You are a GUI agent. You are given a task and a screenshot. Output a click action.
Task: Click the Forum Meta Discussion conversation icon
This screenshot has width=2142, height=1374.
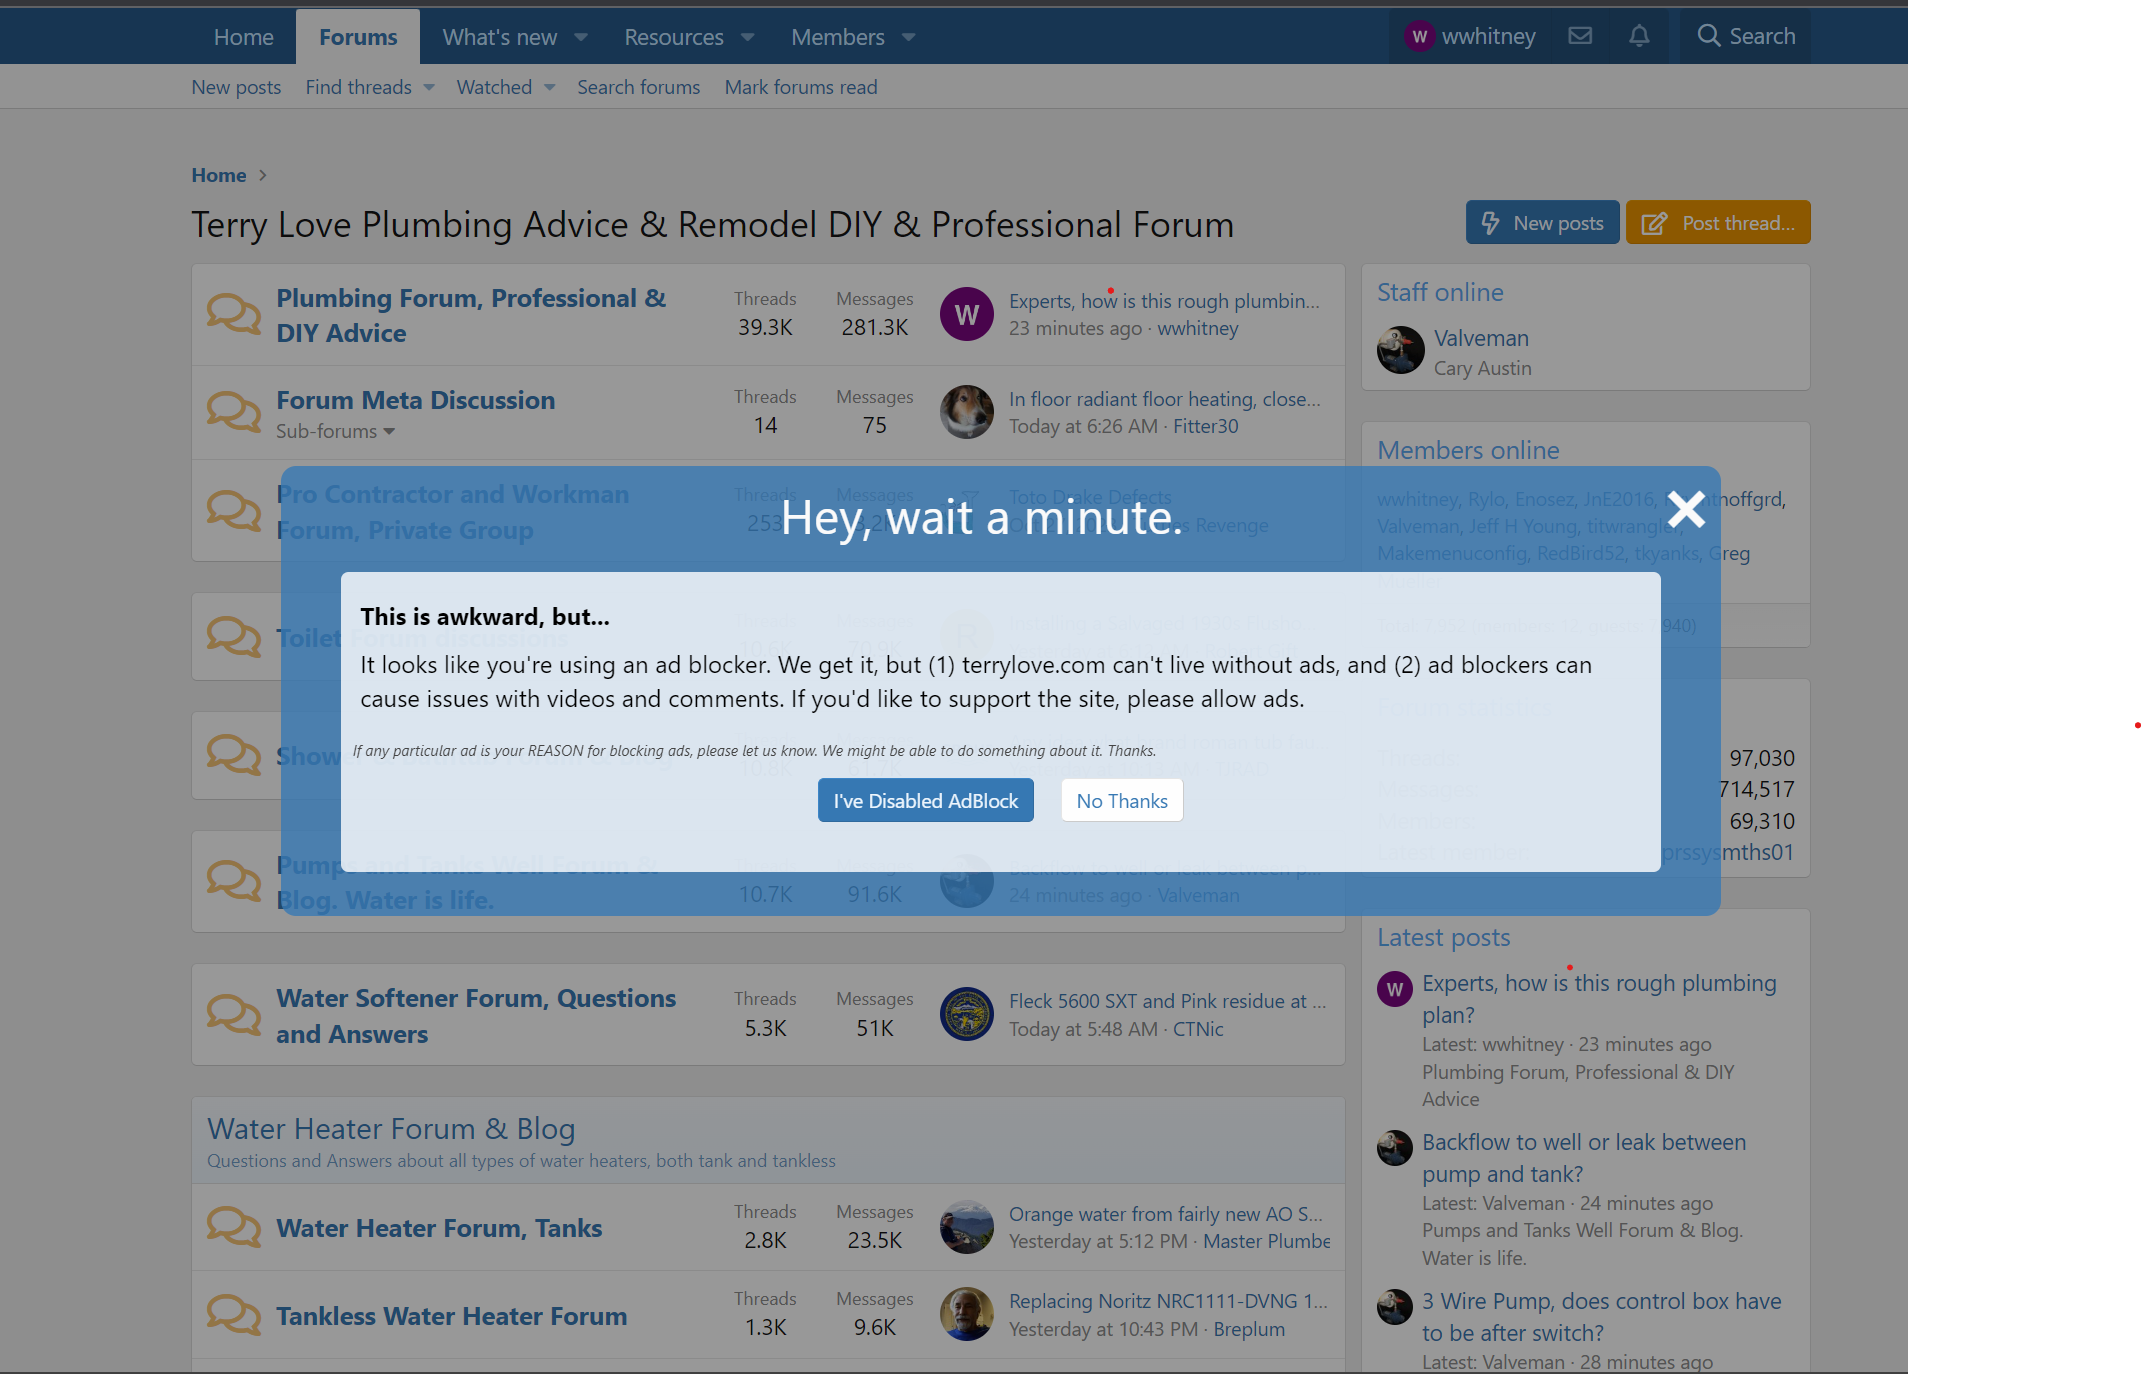232,411
